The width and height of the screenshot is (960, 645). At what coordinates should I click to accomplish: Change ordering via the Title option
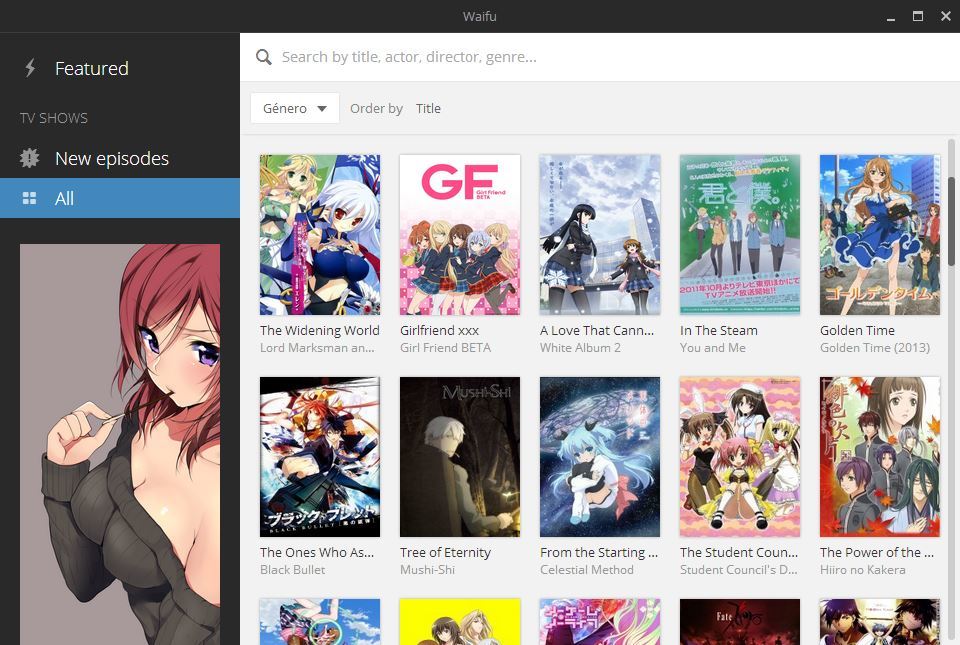[428, 108]
